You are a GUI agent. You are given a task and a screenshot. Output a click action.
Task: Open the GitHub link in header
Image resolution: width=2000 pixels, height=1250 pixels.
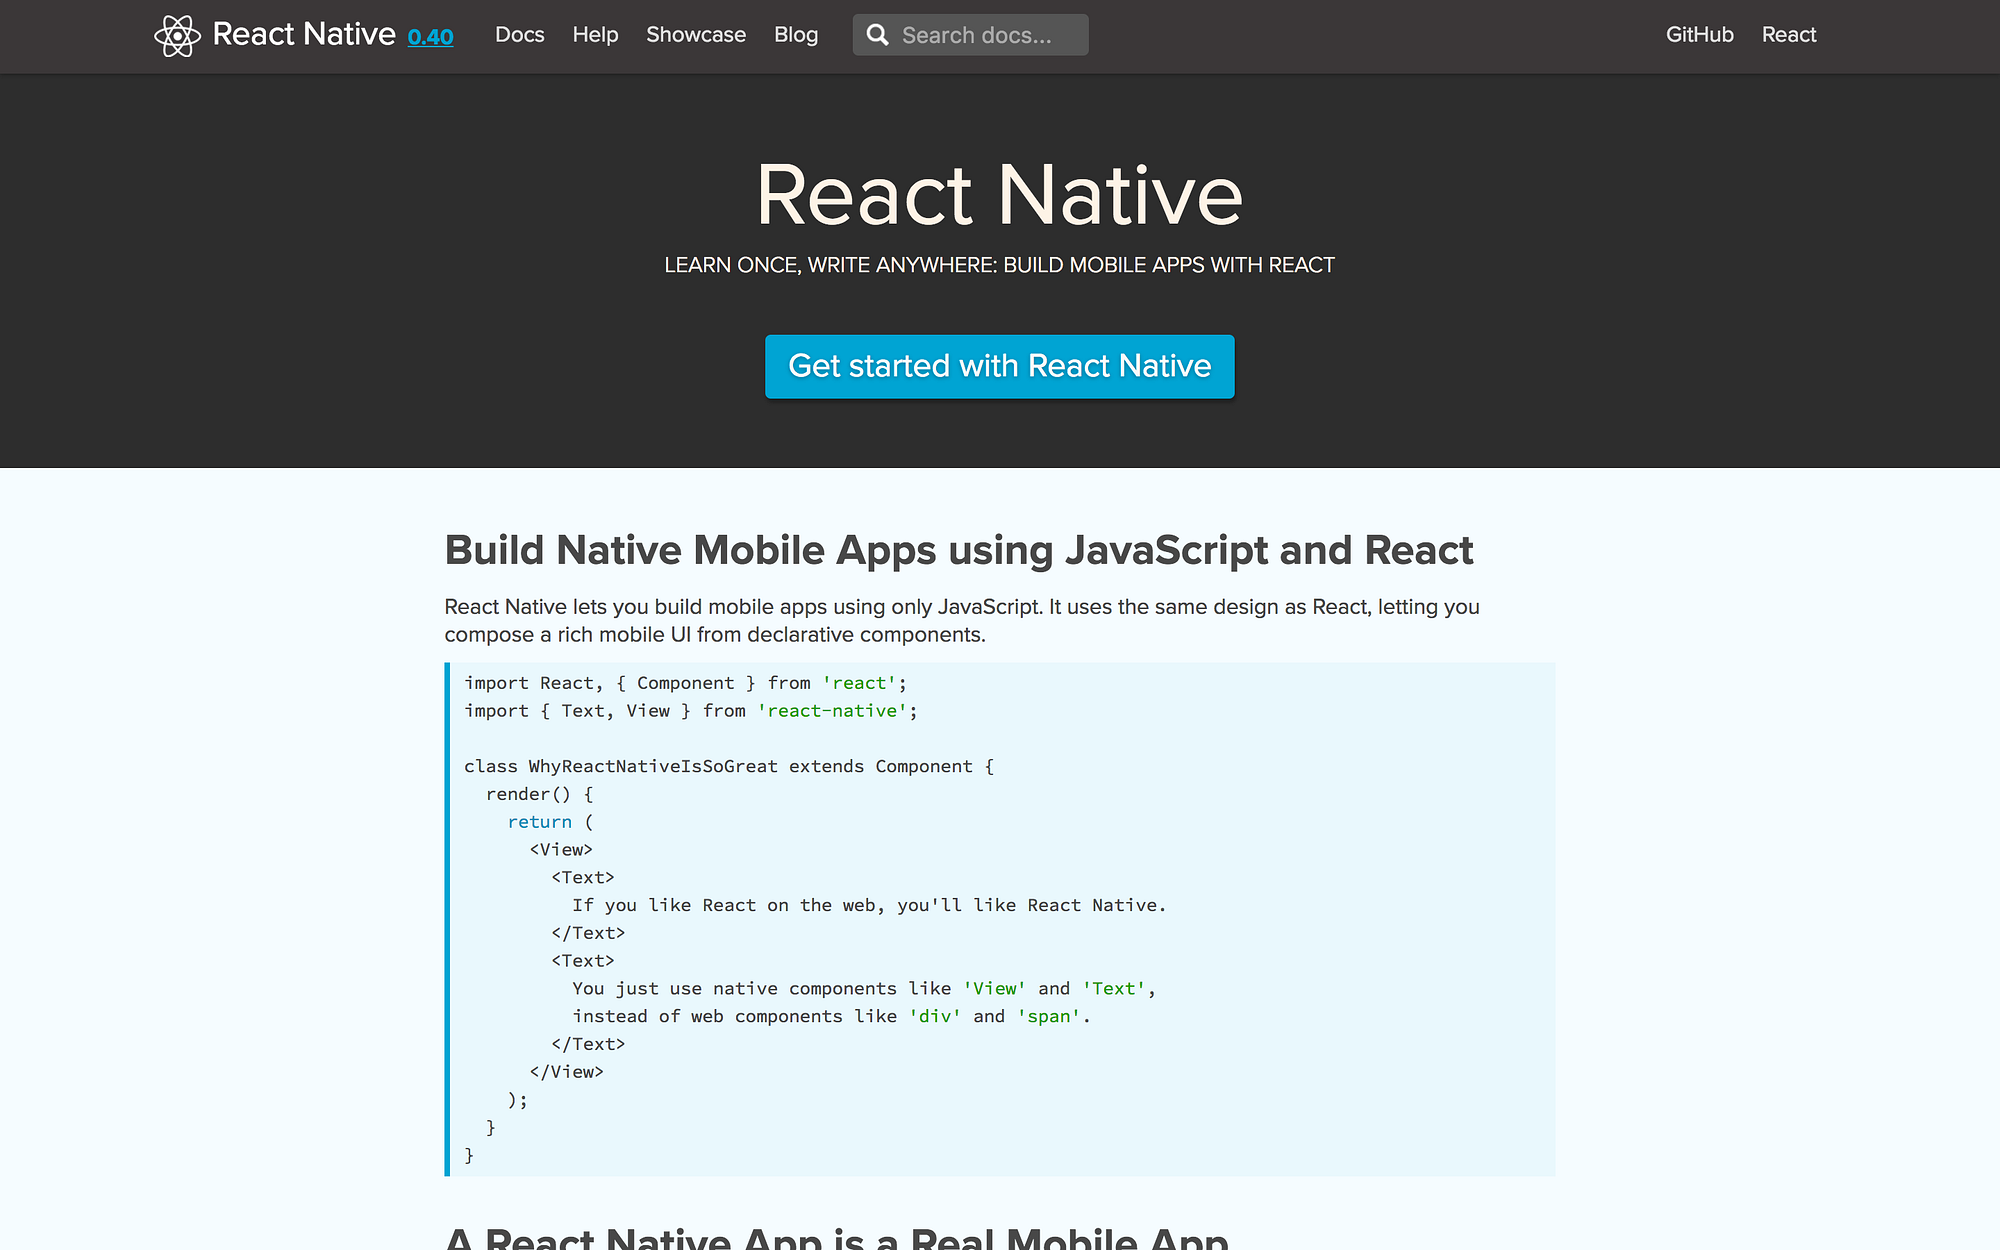click(1699, 35)
